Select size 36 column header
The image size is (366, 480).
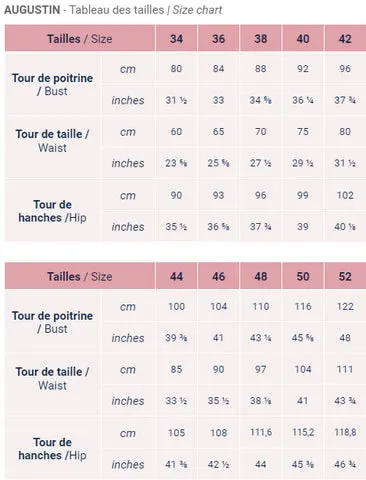(x=218, y=39)
